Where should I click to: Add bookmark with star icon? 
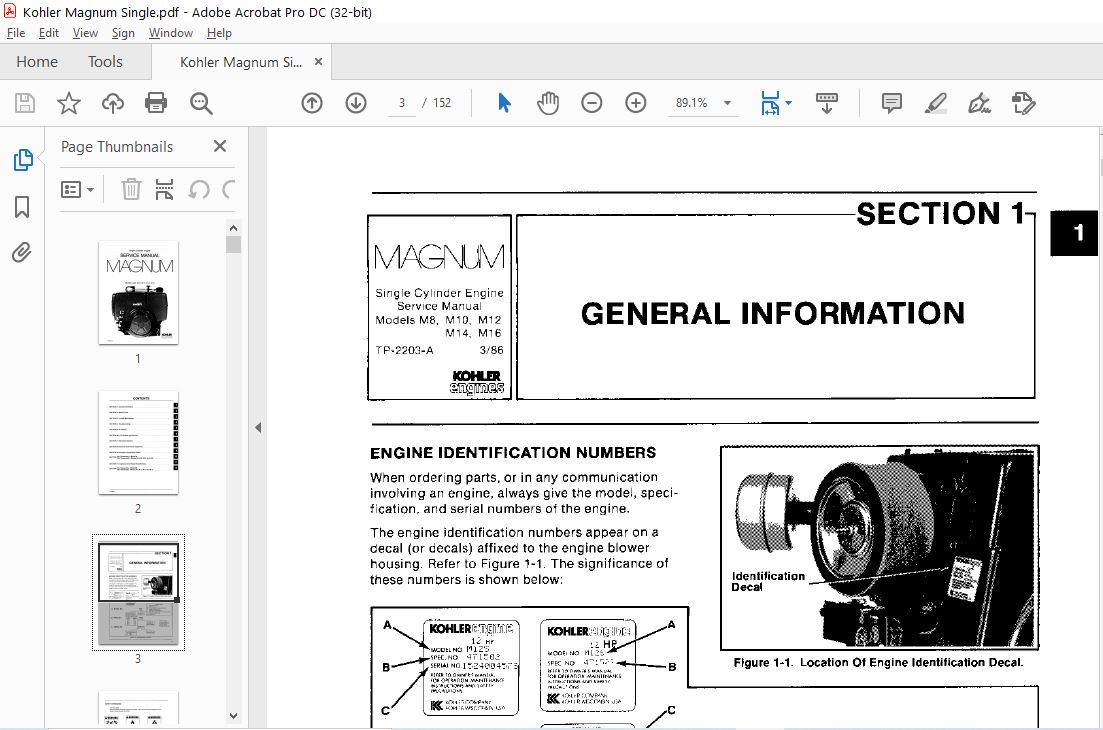click(x=68, y=103)
